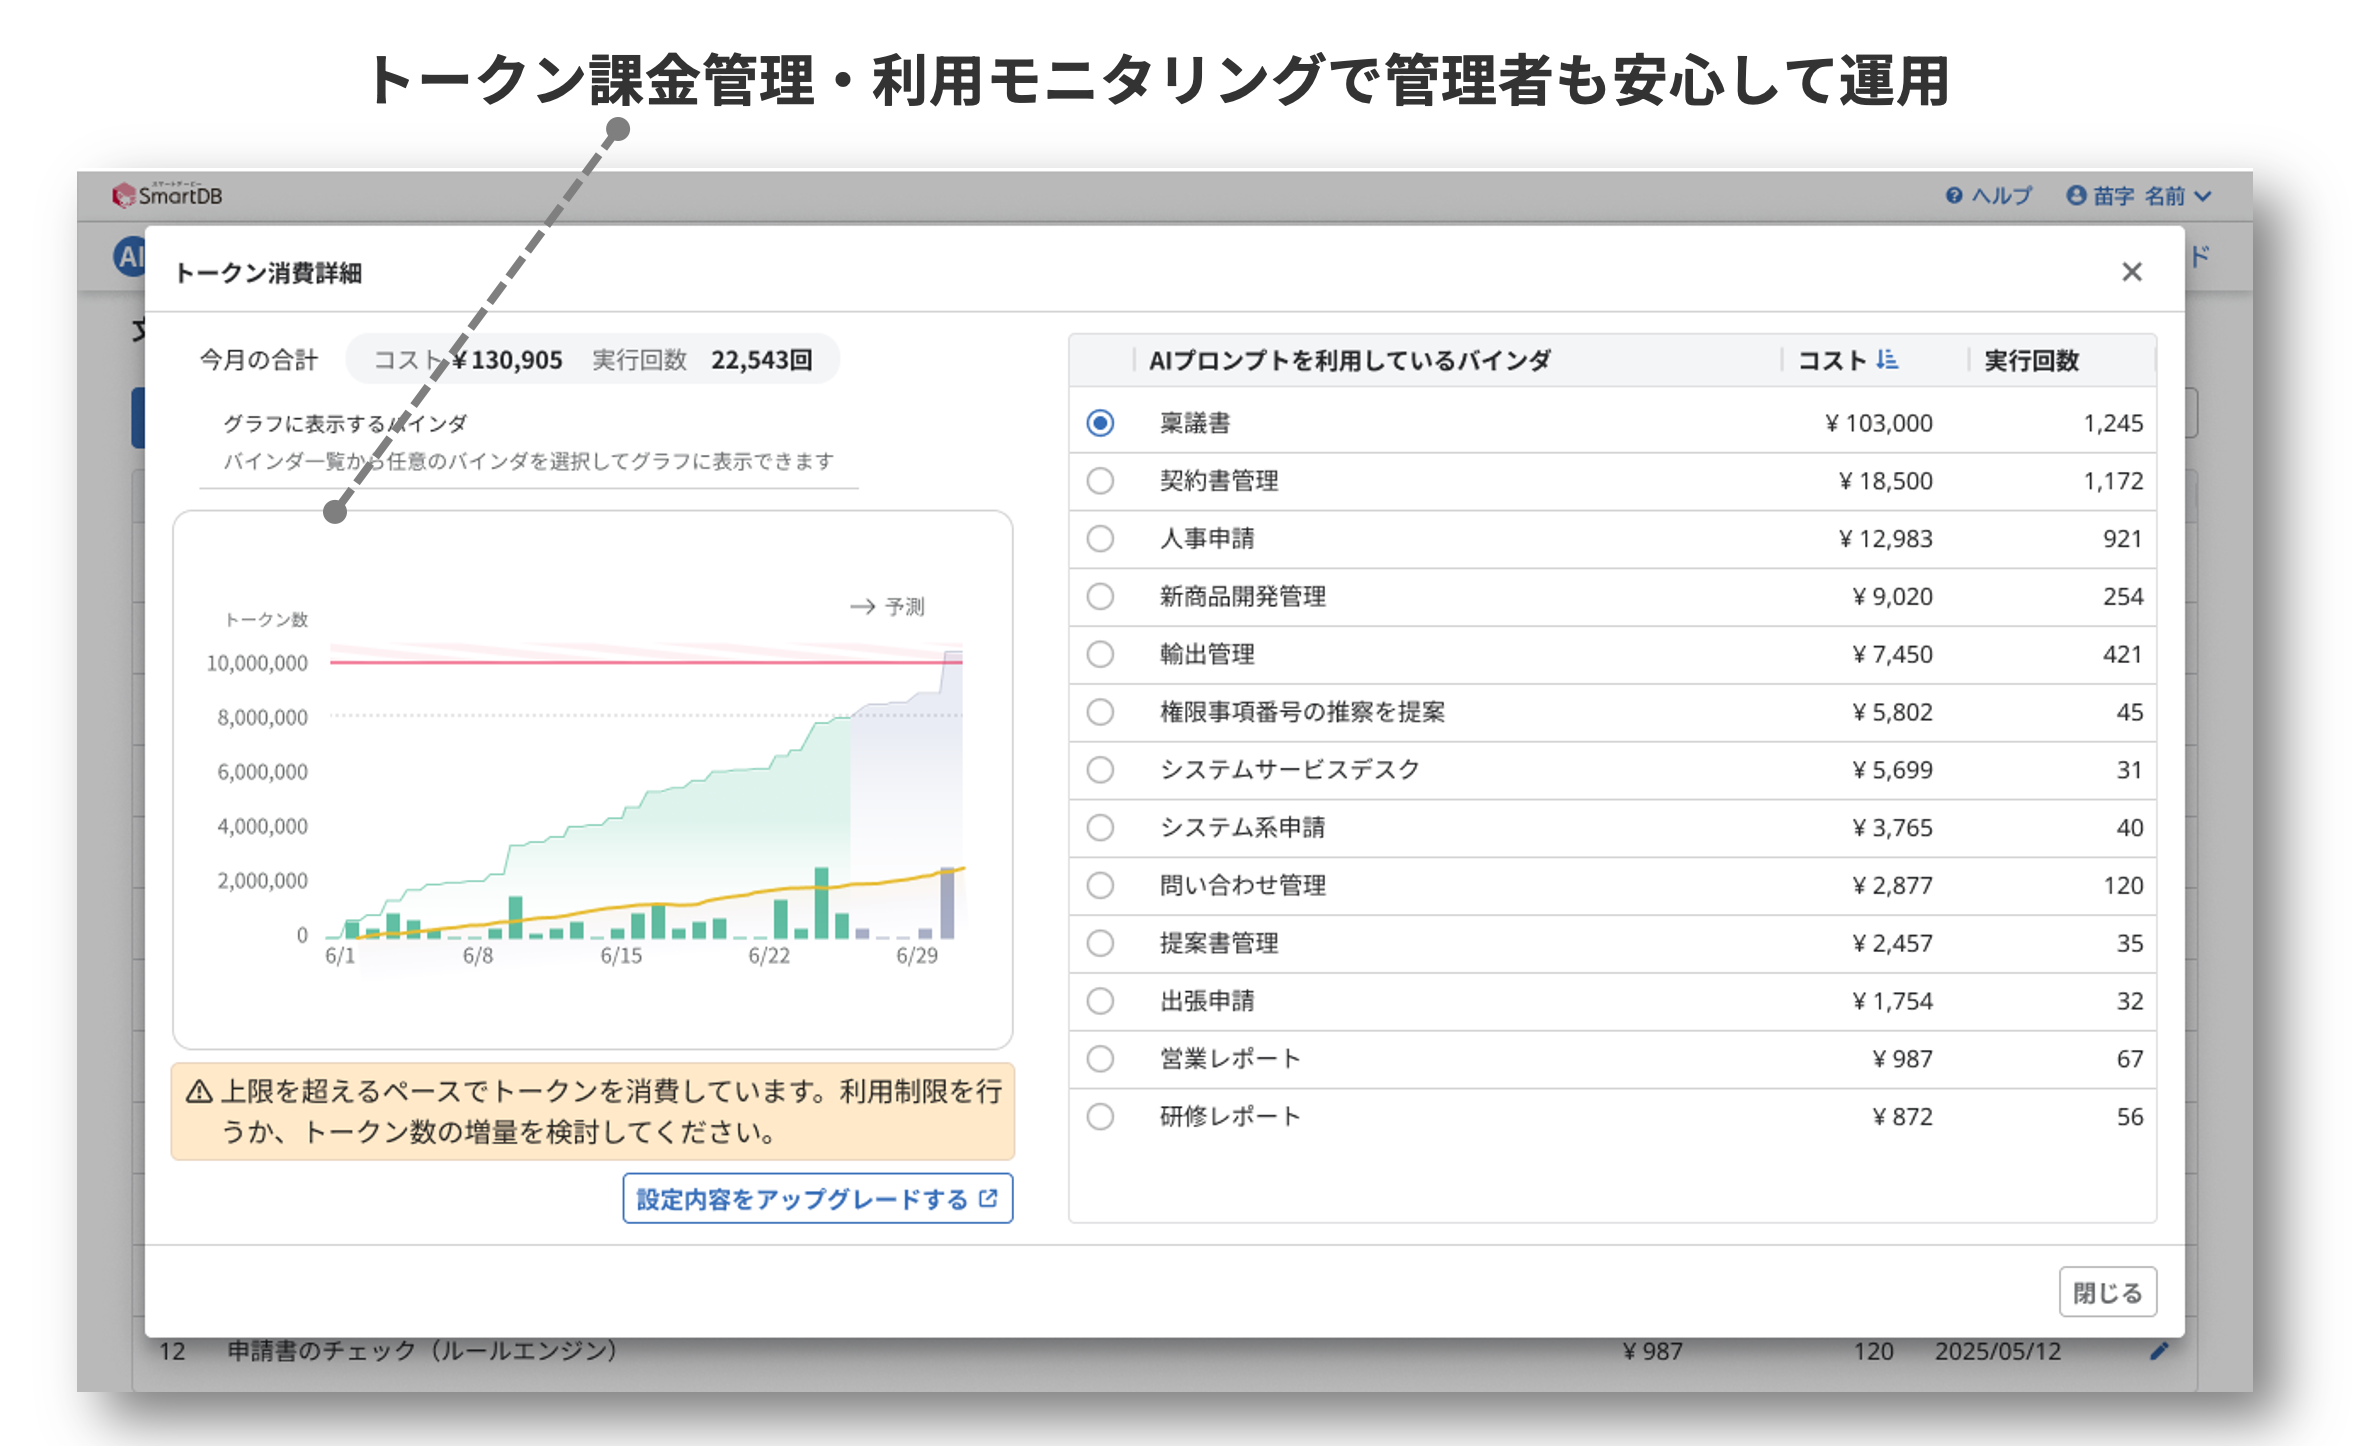Sort by the 実行回数 column header
The width and height of the screenshot is (2353, 1446).
2030,360
